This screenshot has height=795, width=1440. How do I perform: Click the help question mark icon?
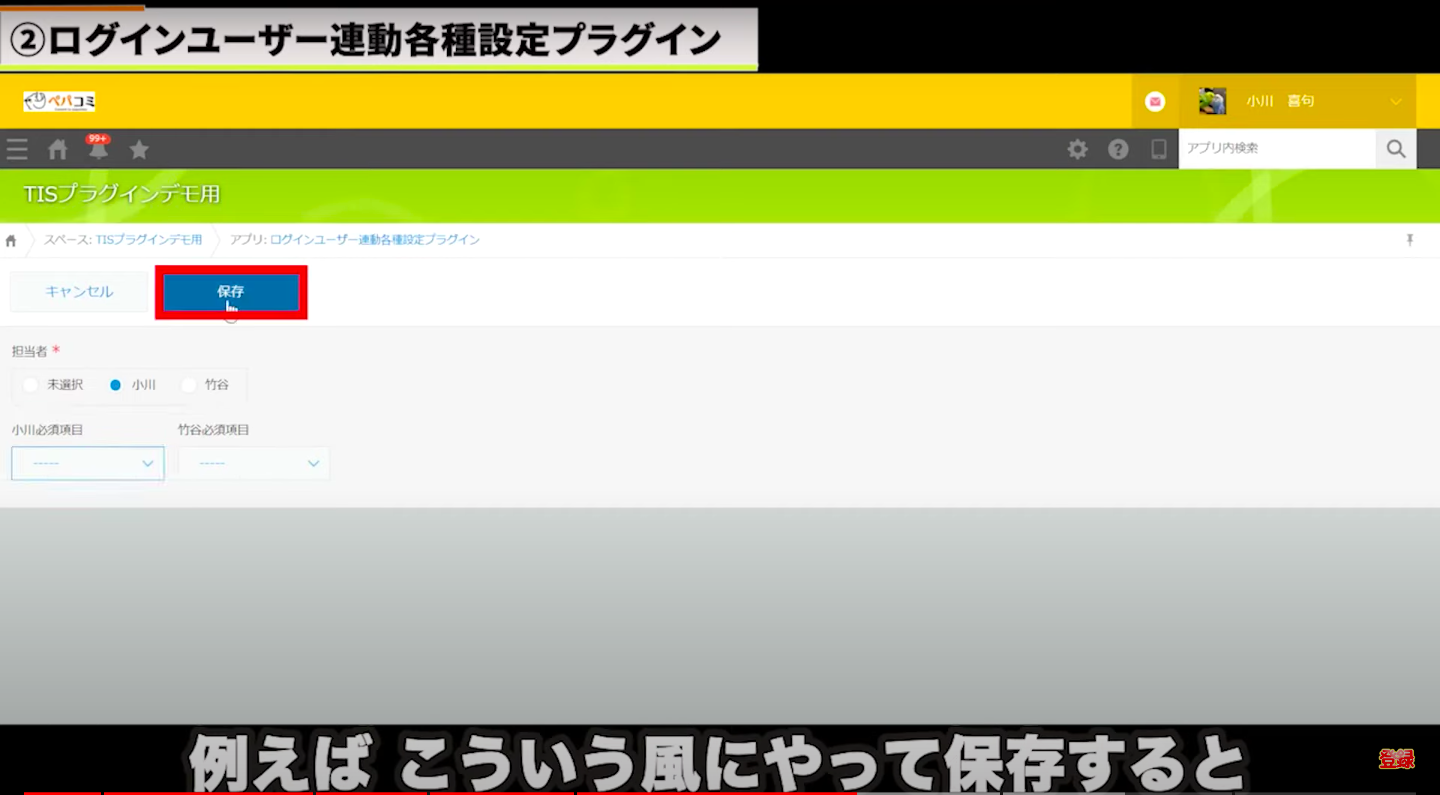pyautogui.click(x=1118, y=149)
